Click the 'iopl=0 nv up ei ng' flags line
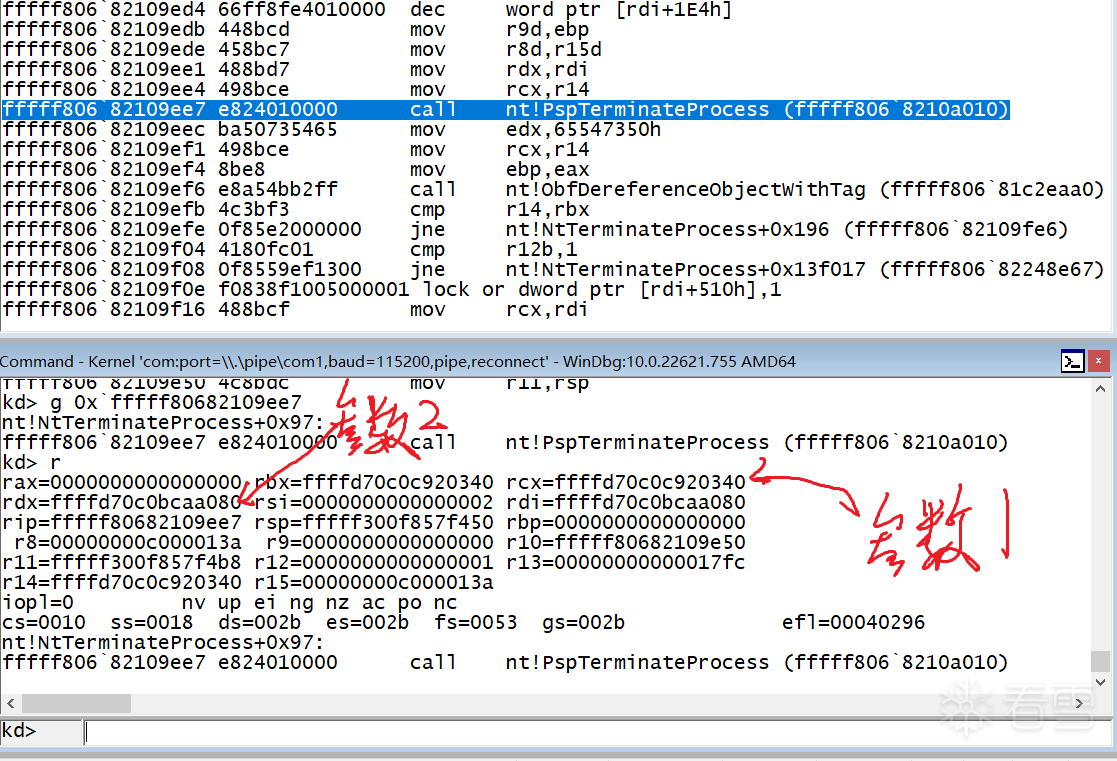 229,601
